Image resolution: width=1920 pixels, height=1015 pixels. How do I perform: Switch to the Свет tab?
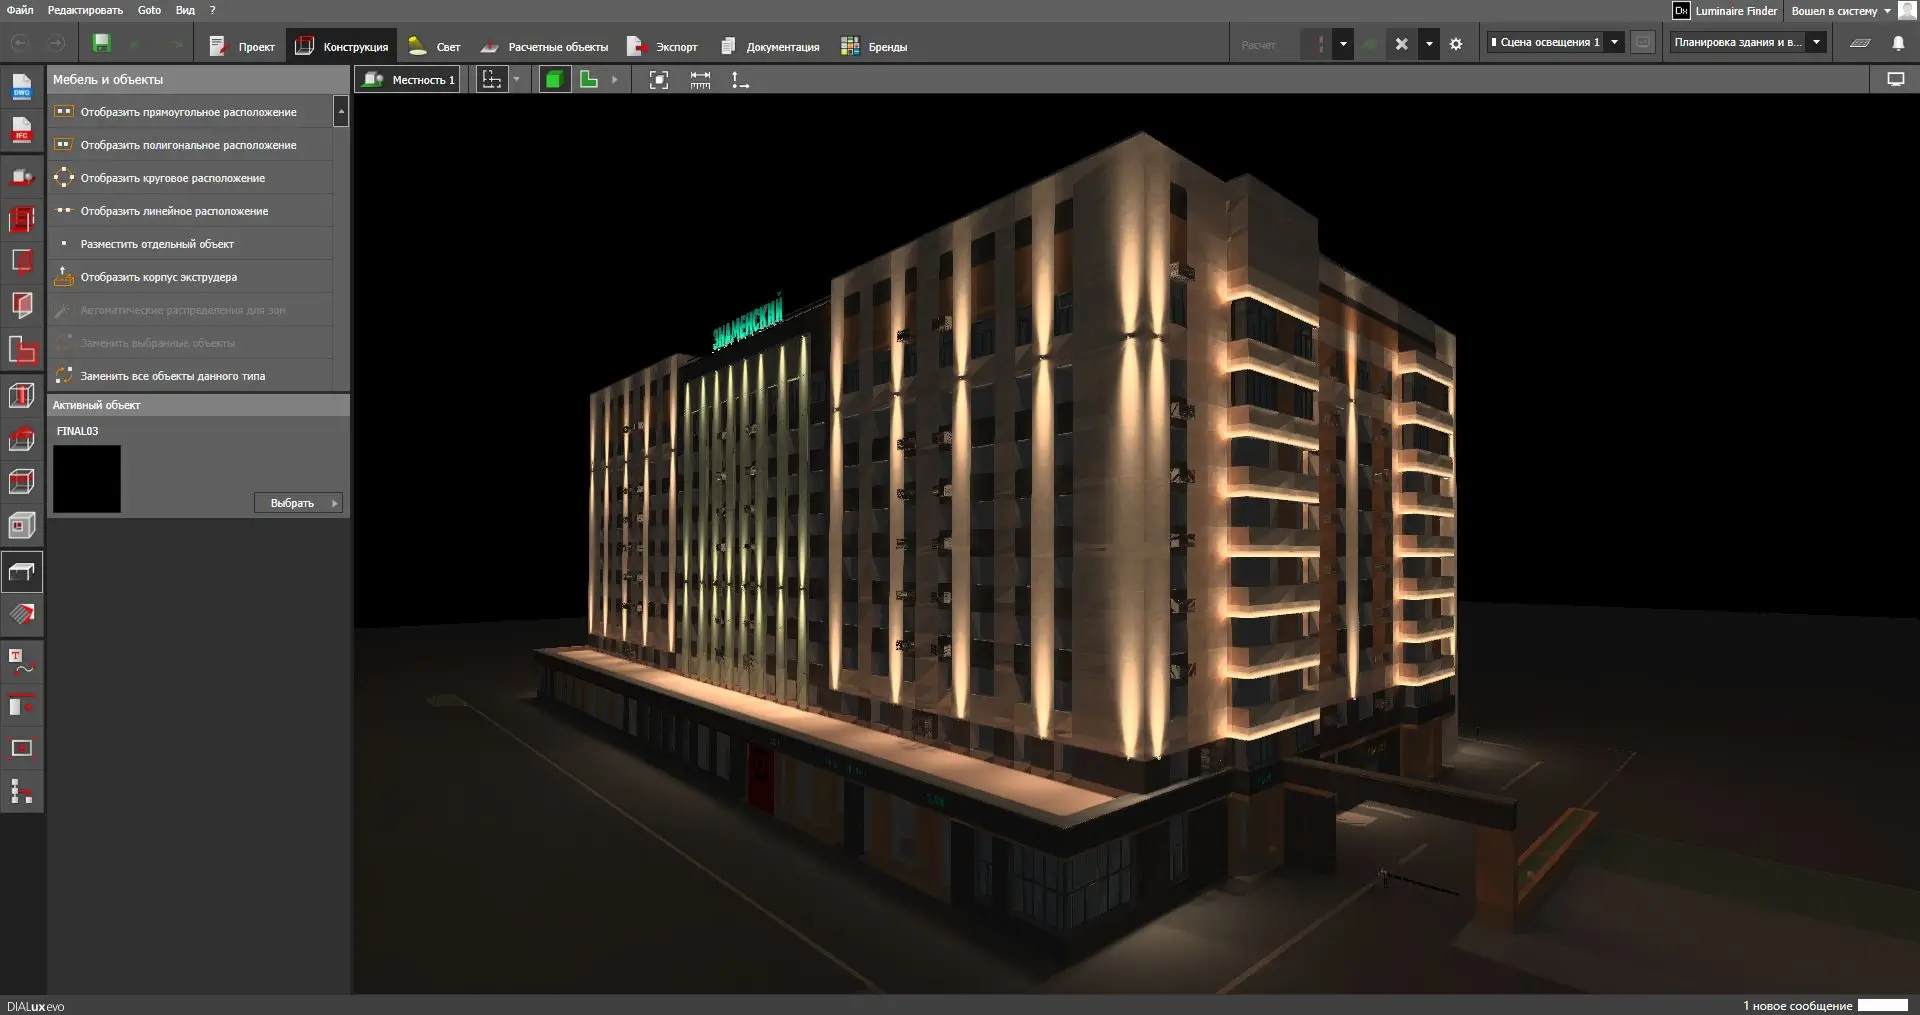click(x=435, y=47)
